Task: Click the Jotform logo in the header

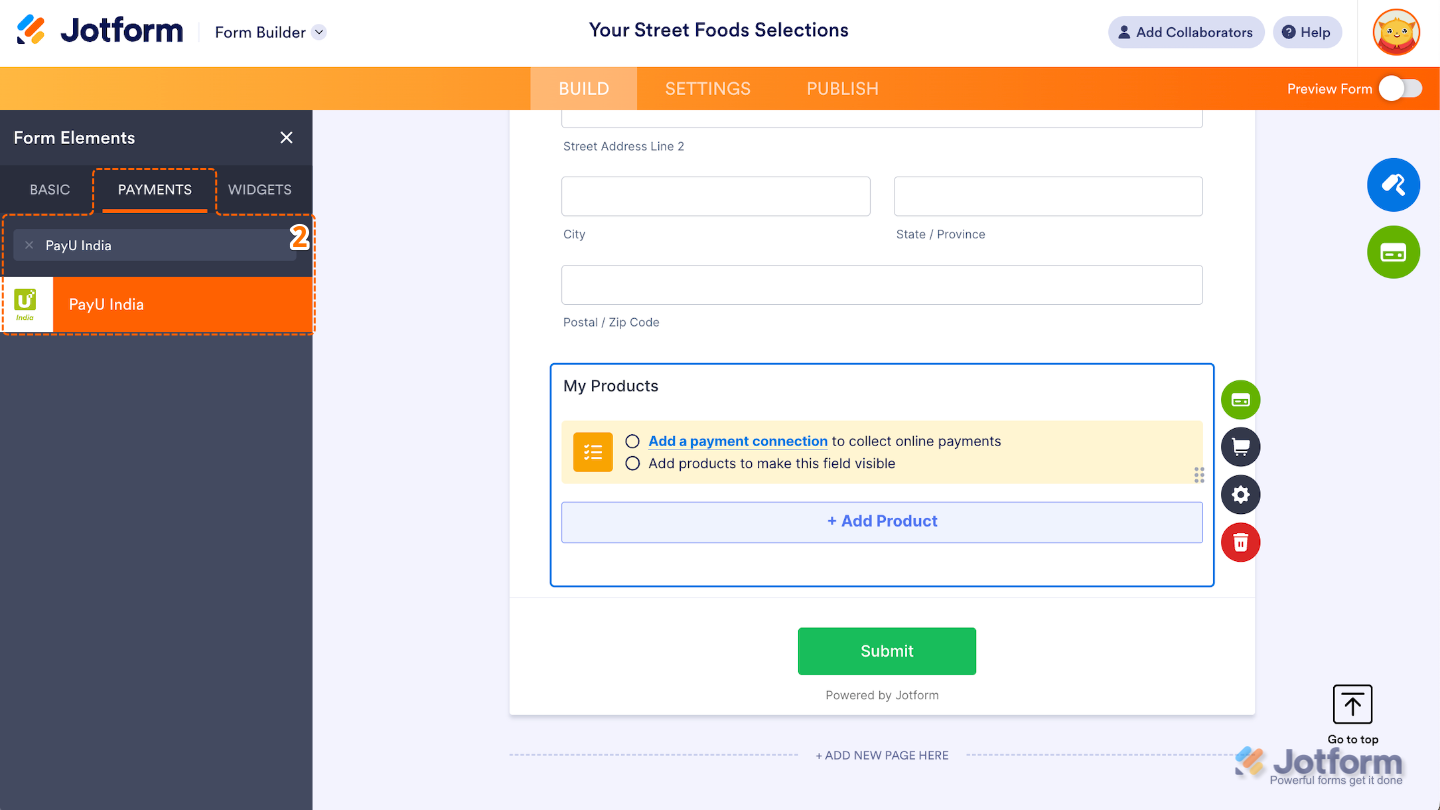Action: 100,30
